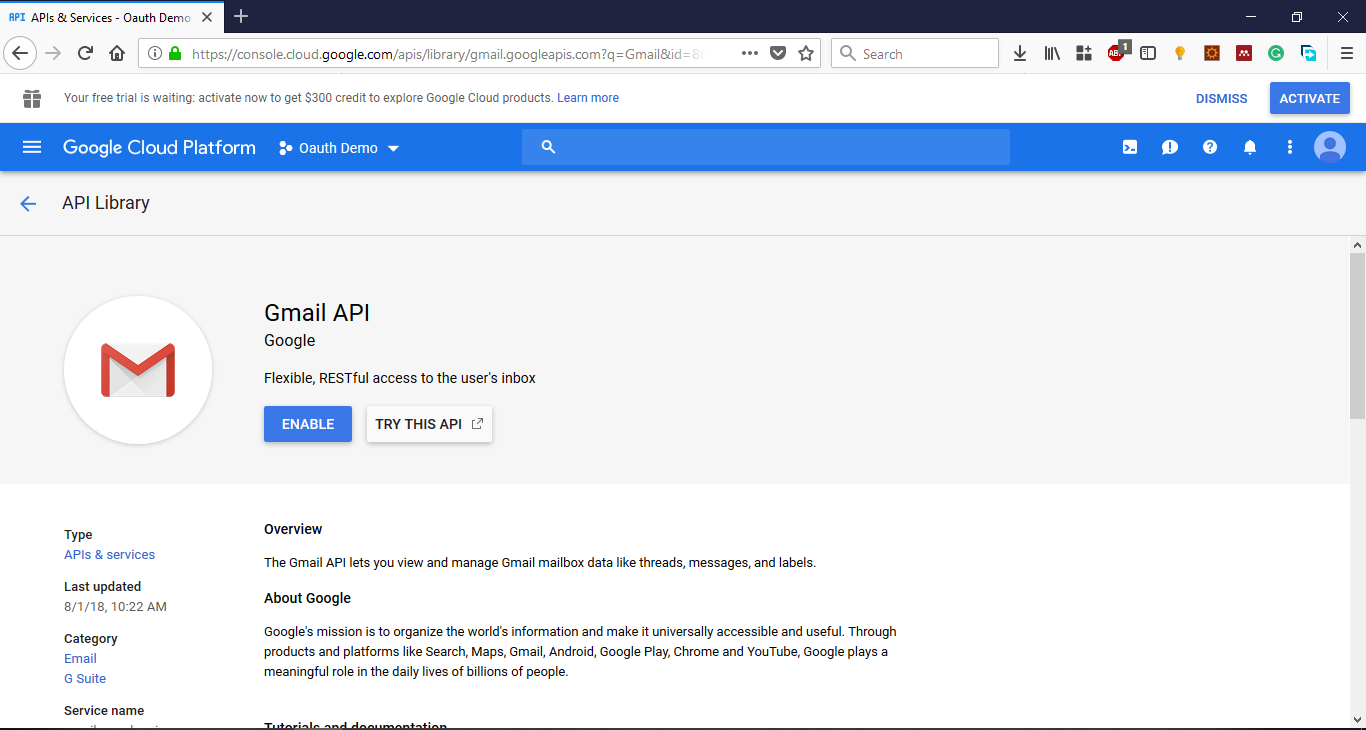Open the Firefox Downloads arrow
The width and height of the screenshot is (1366, 730).
[1020, 54]
